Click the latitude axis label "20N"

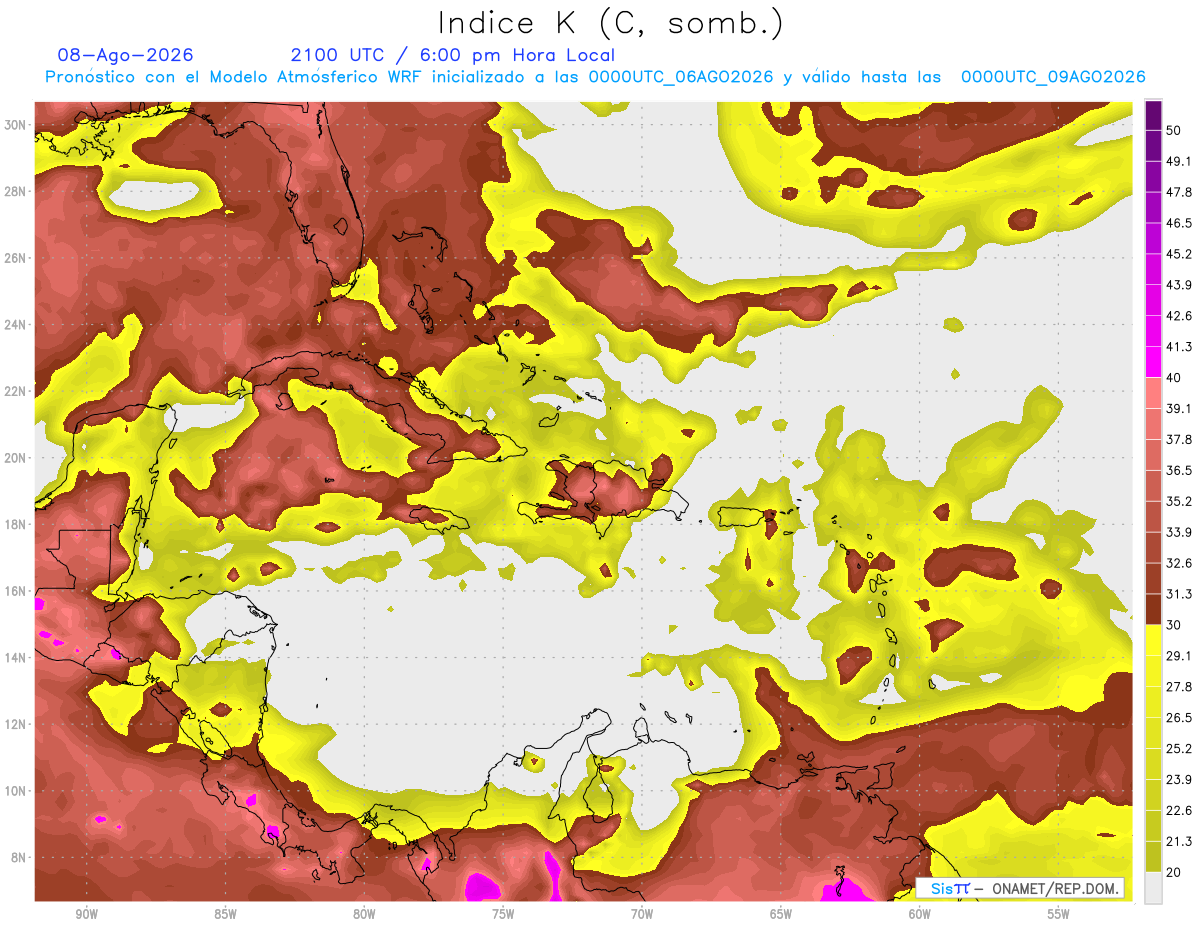(x=16, y=458)
